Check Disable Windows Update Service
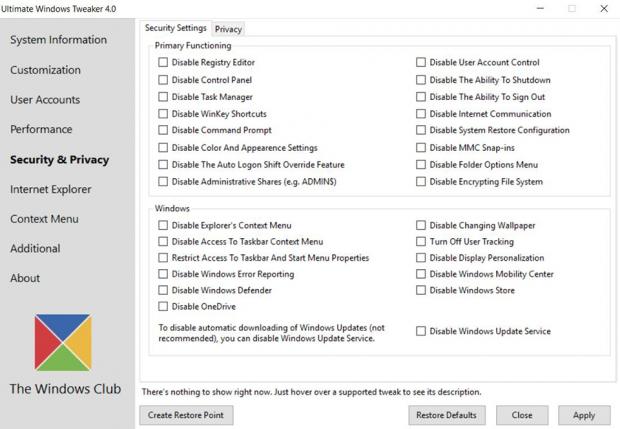The image size is (620, 429). coord(422,331)
